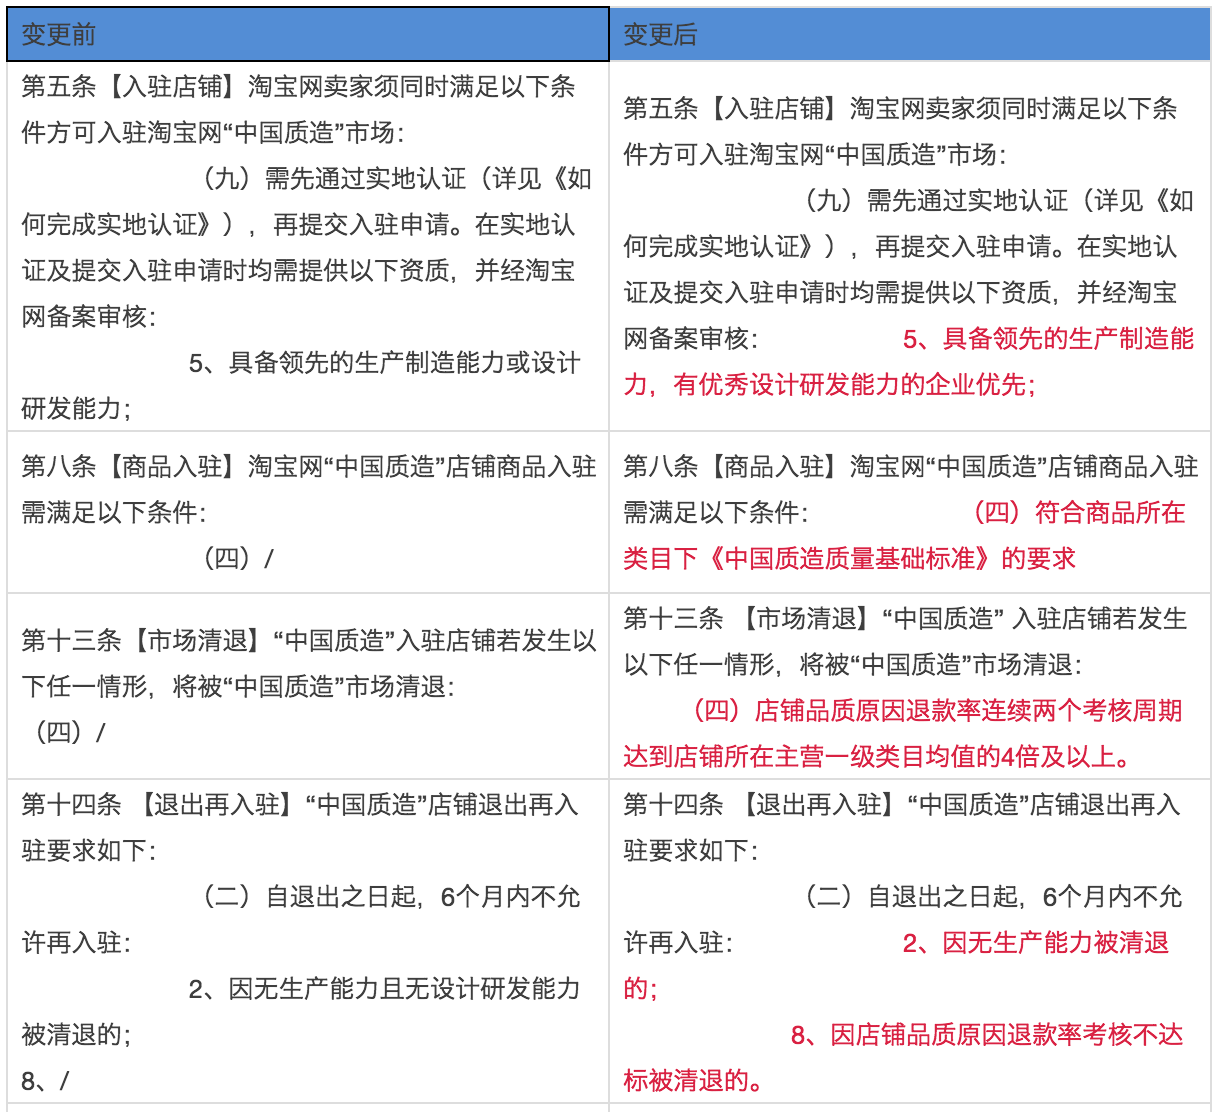Viewport: 1220px width, 1112px height.
Task: Click （四）/ in the 第十三条 变更前 cell
Action: point(70,732)
